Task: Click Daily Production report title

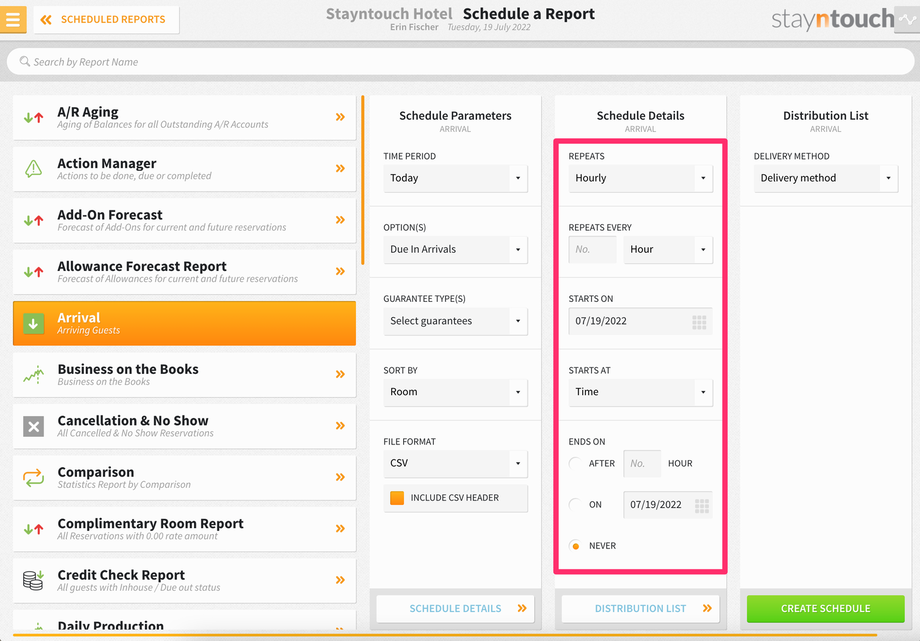Action: point(110,626)
